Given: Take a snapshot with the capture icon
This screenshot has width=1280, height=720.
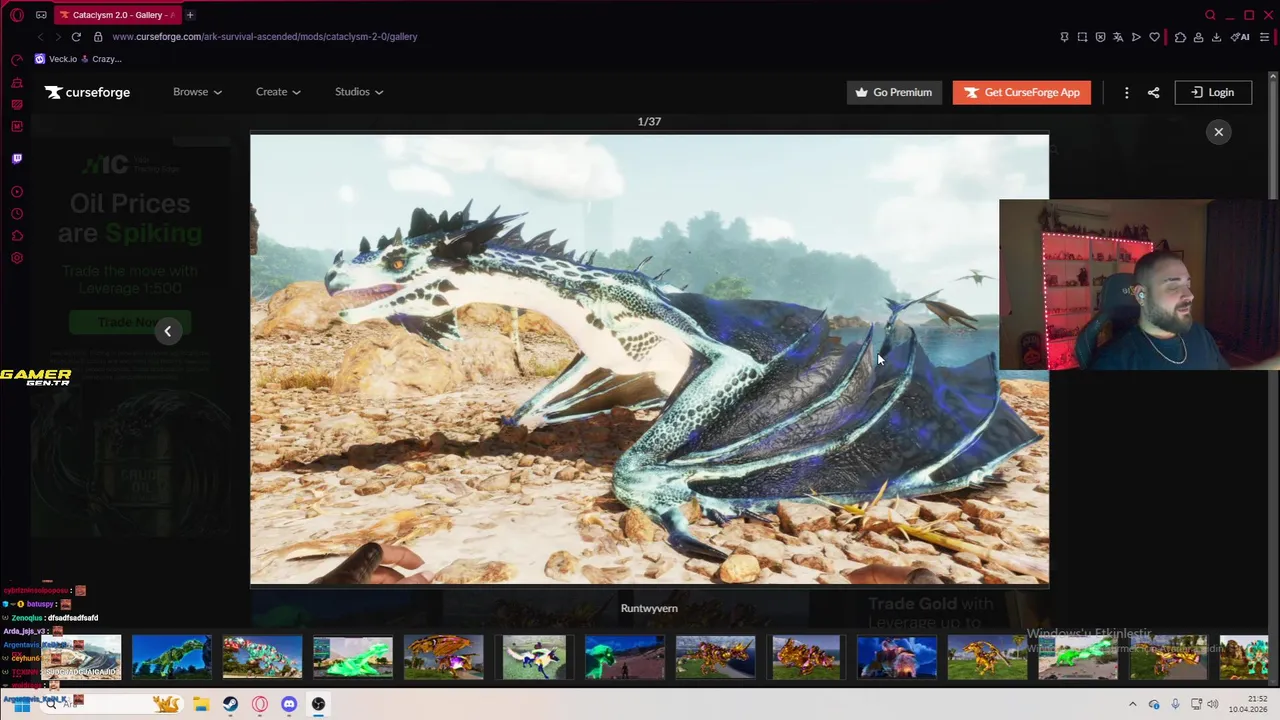Looking at the screenshot, I should pos(1082,37).
